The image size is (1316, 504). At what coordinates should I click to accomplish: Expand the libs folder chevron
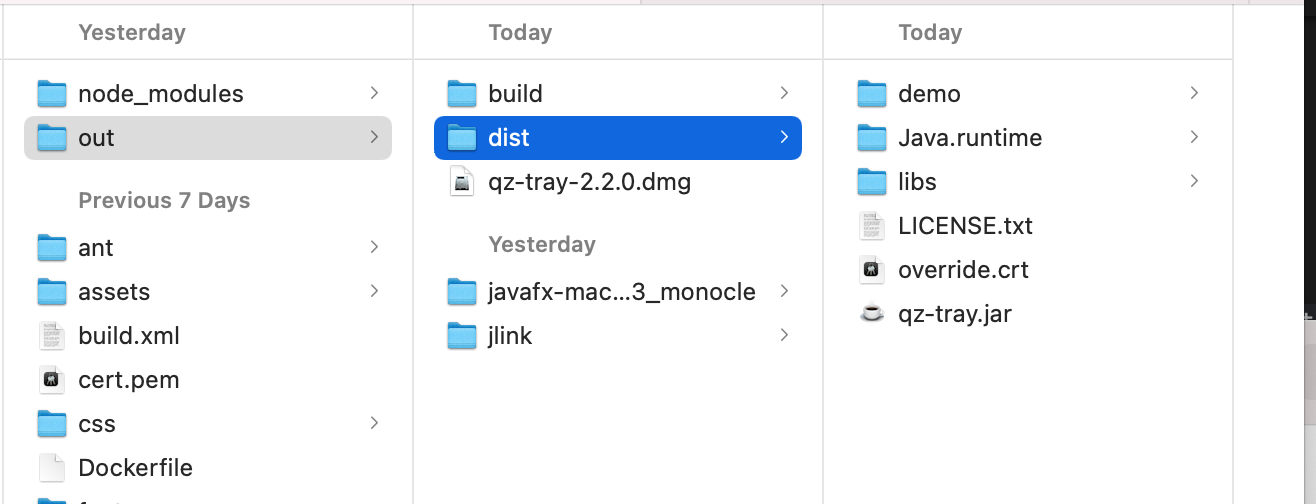coord(1194,181)
